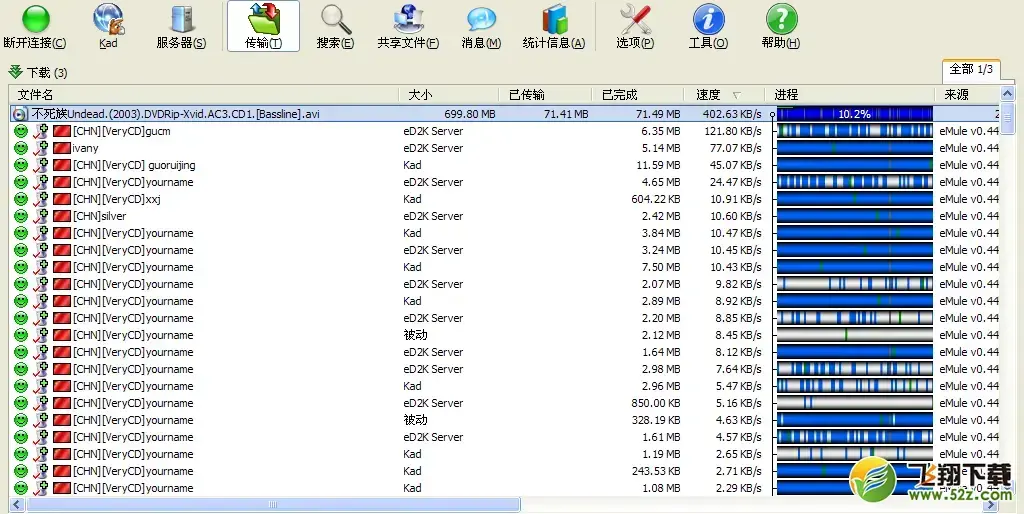Open the Options (选项) toolbar icon
This screenshot has height=514, width=1024.
click(635, 26)
